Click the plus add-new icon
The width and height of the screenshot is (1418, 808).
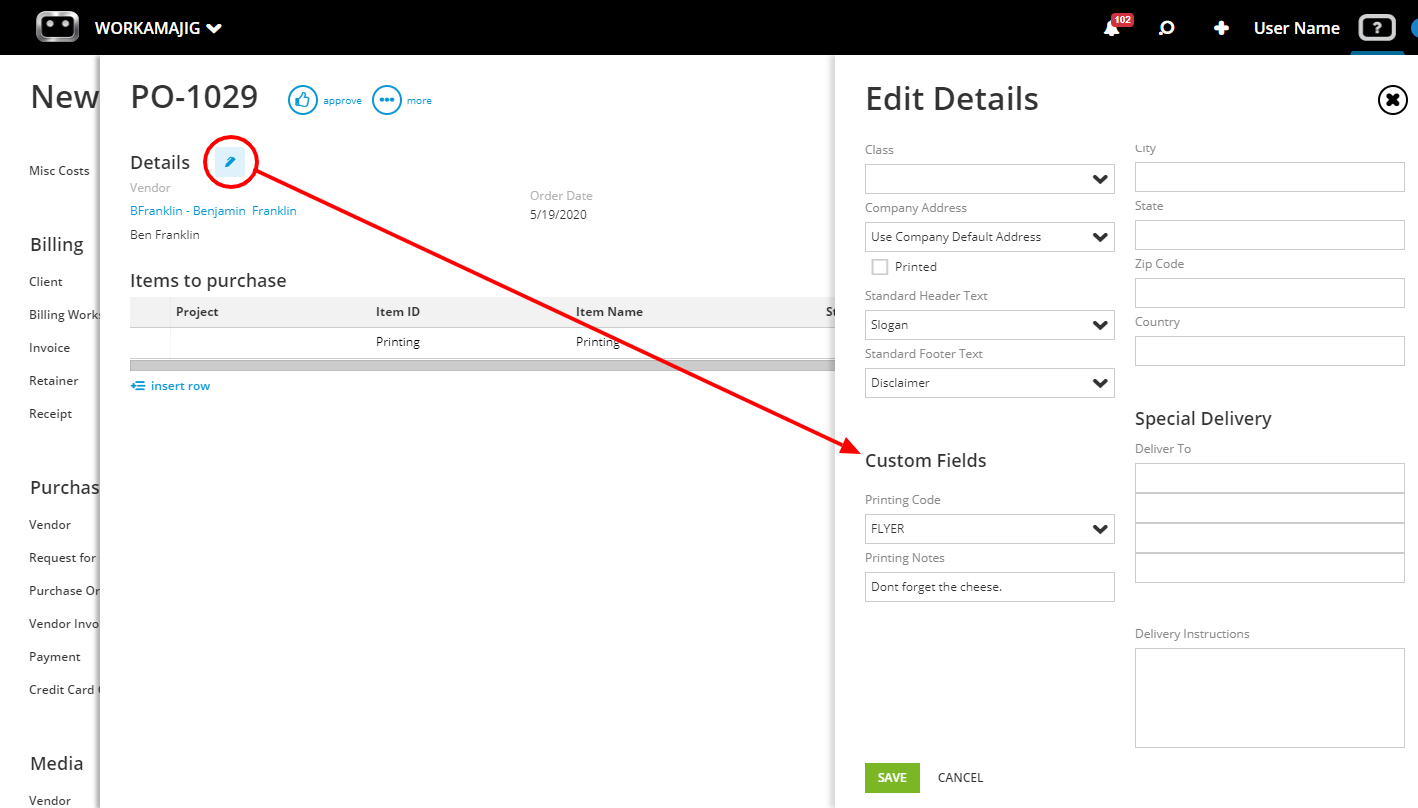1220,28
